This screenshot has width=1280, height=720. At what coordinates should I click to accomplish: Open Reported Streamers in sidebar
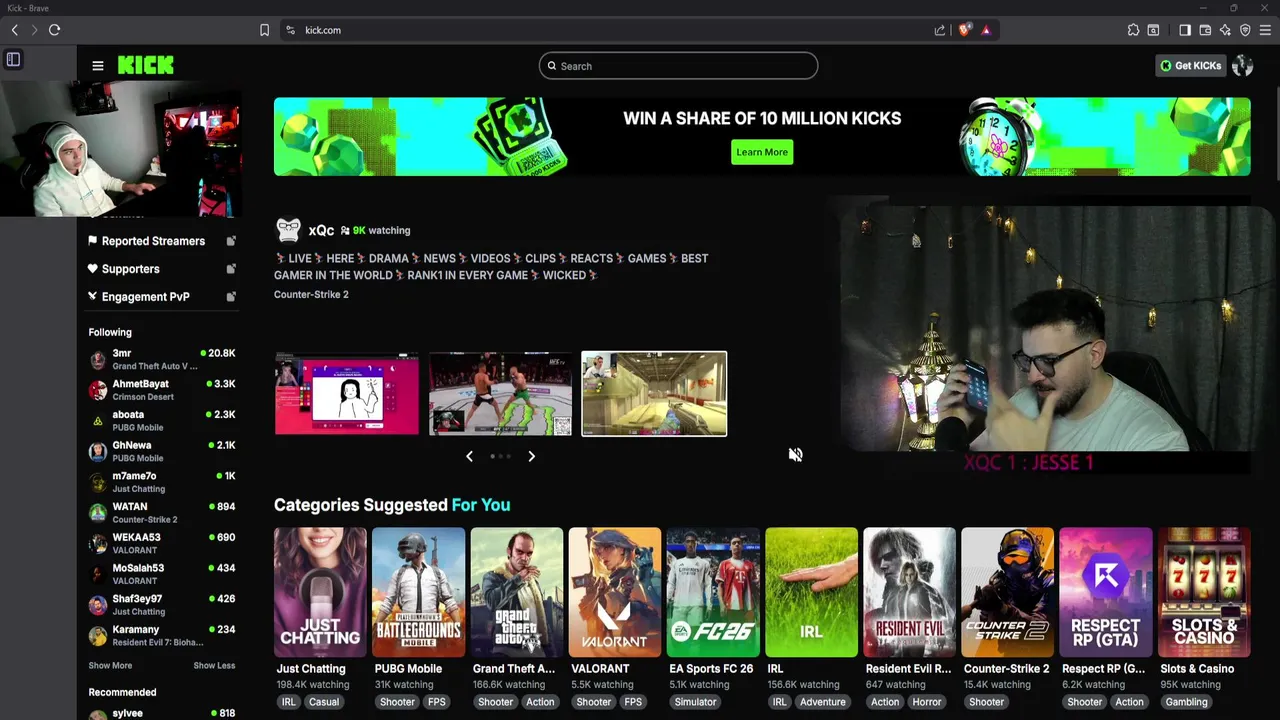(153, 241)
